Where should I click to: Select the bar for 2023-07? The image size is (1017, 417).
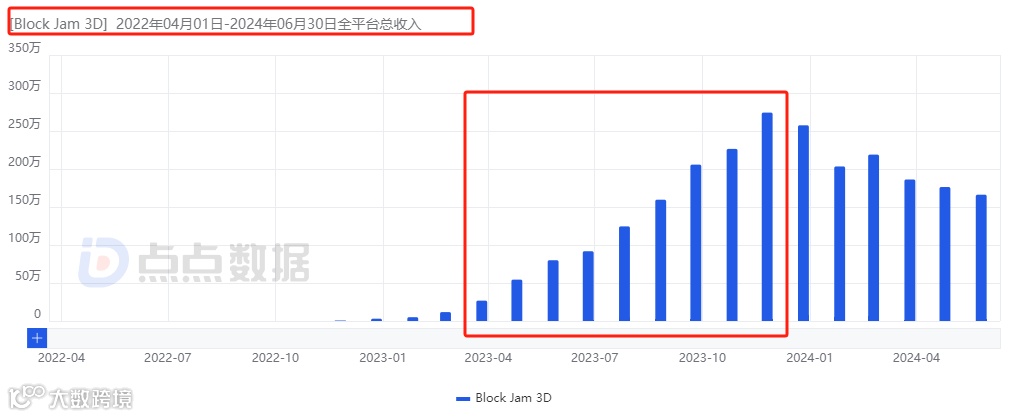coord(588,286)
